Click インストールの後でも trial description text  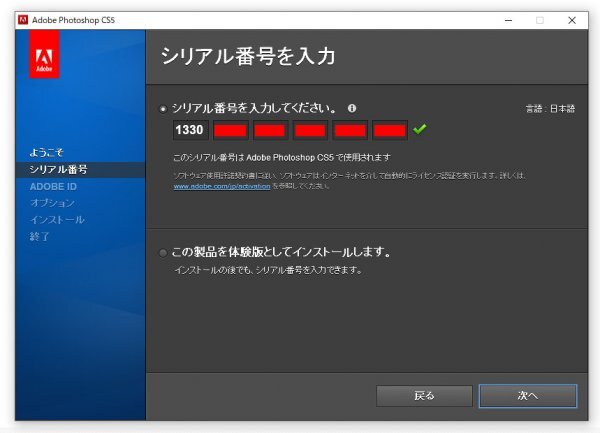[268, 270]
